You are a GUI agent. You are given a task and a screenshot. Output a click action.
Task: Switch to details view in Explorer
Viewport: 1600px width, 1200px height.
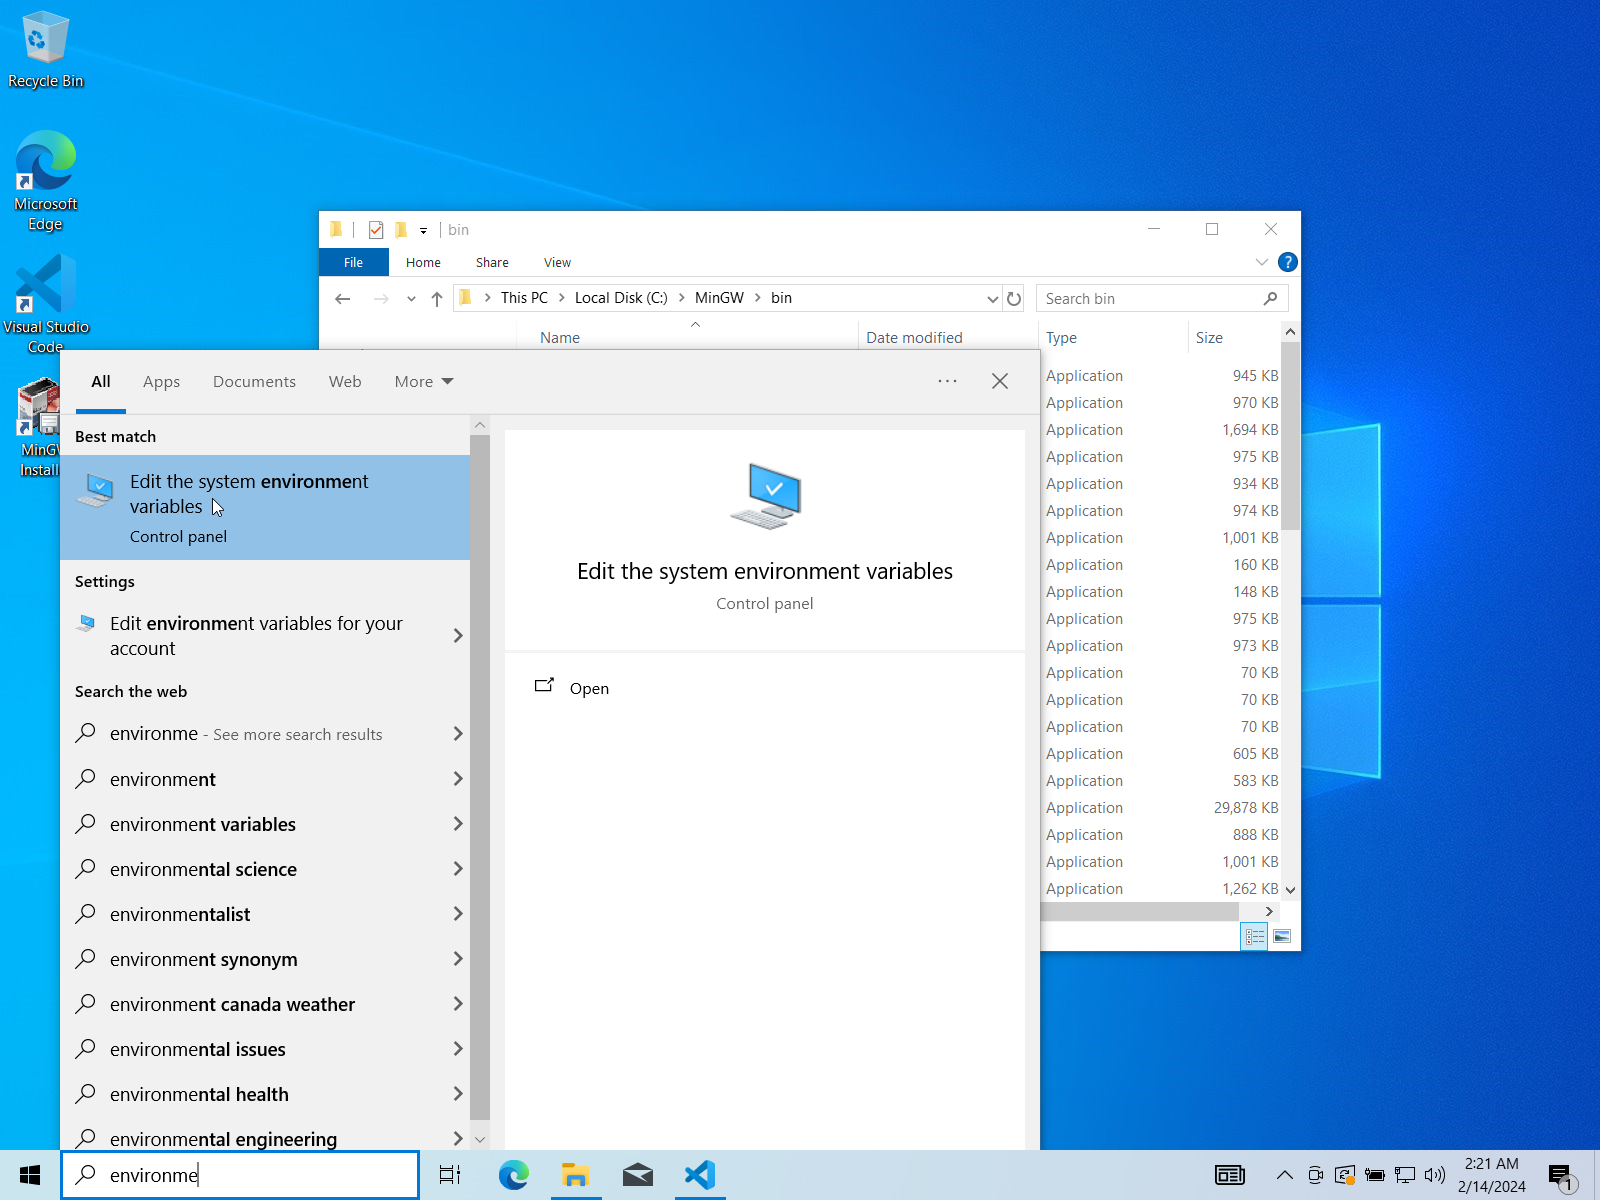coord(1254,937)
